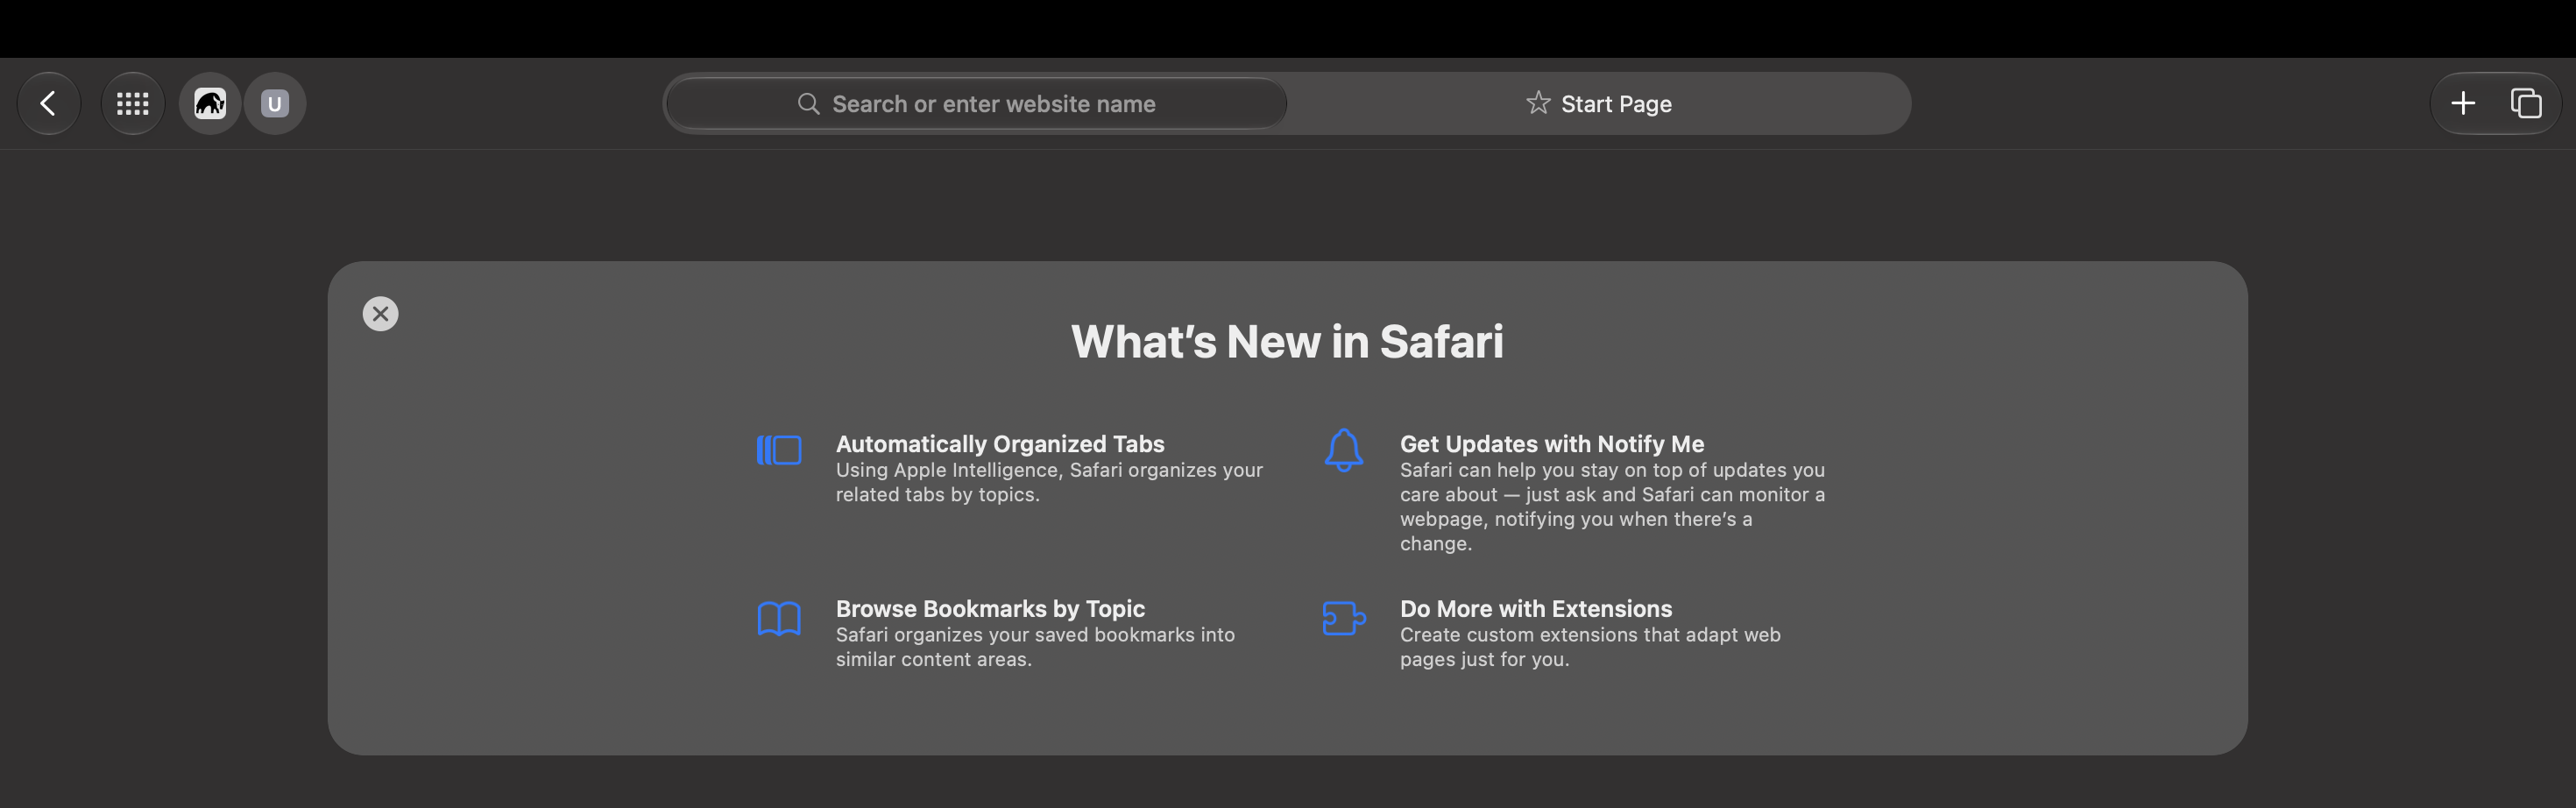2576x808 pixels.
Task: Click the Bookmarks open-book icon
Action: (x=779, y=619)
